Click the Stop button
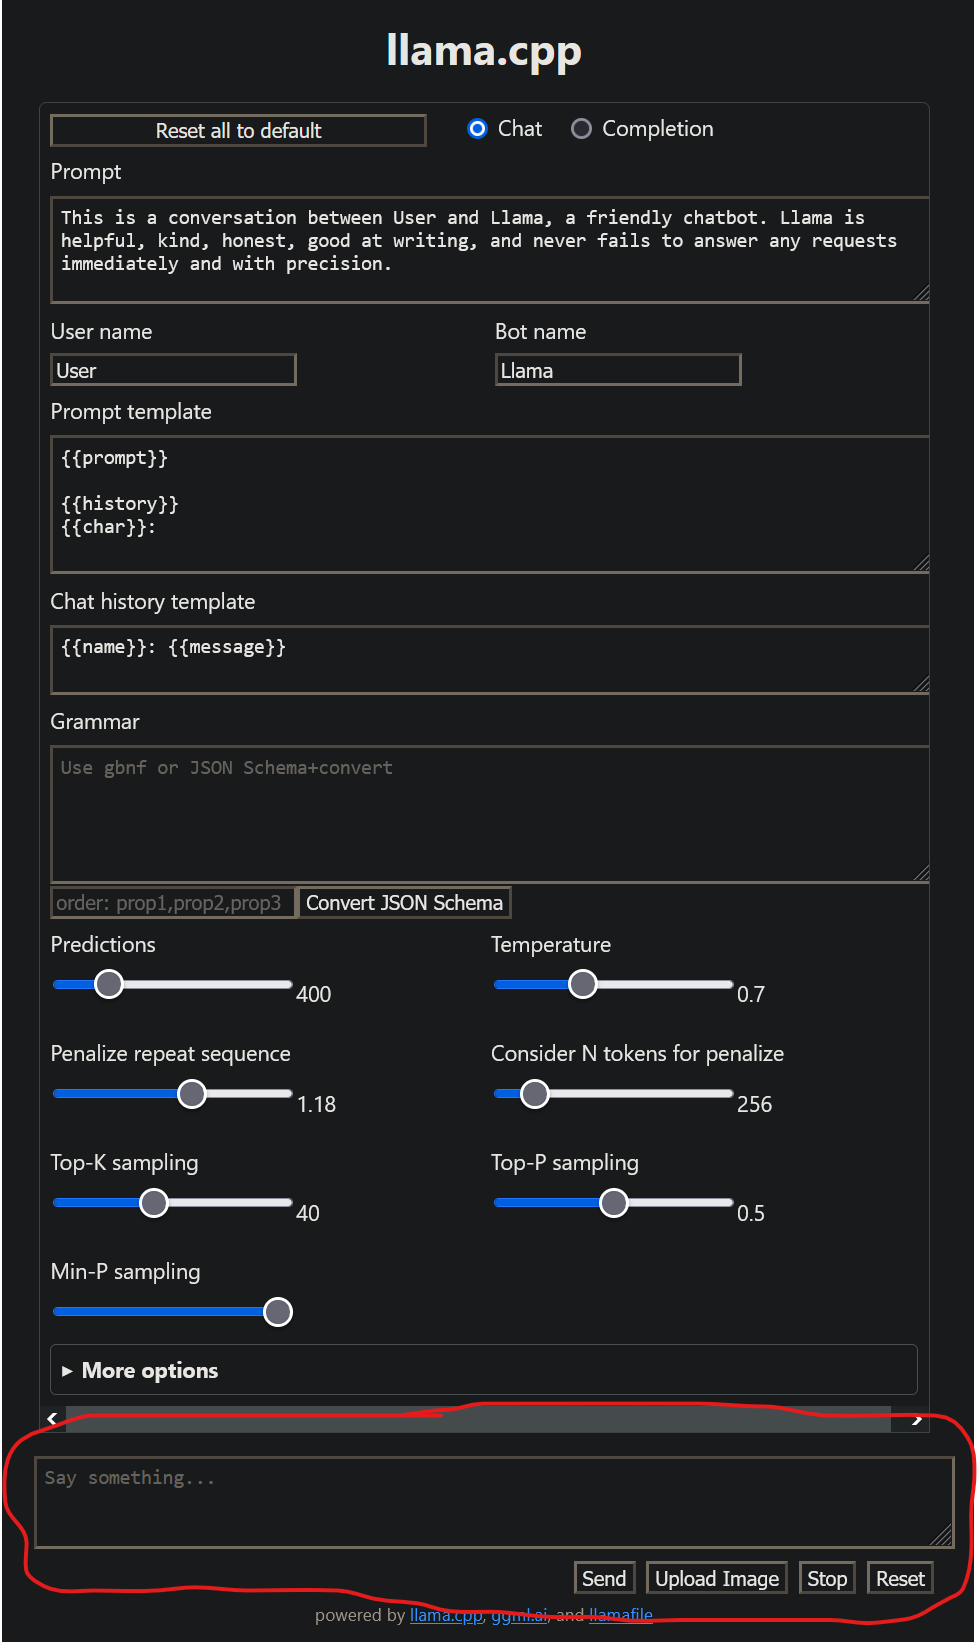The width and height of the screenshot is (977, 1642). 827,1578
